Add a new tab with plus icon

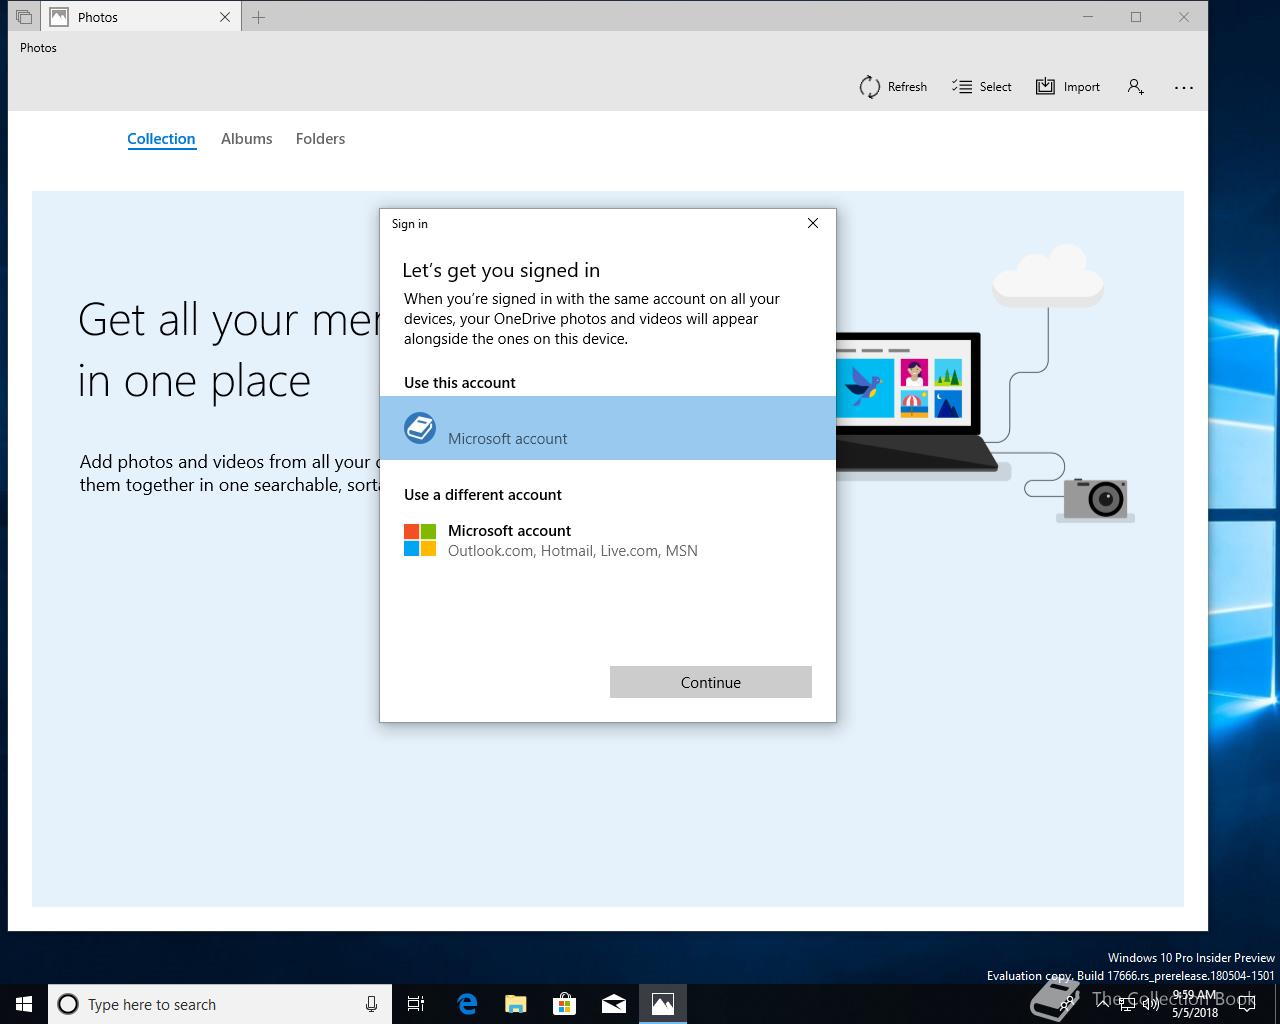[x=258, y=17]
